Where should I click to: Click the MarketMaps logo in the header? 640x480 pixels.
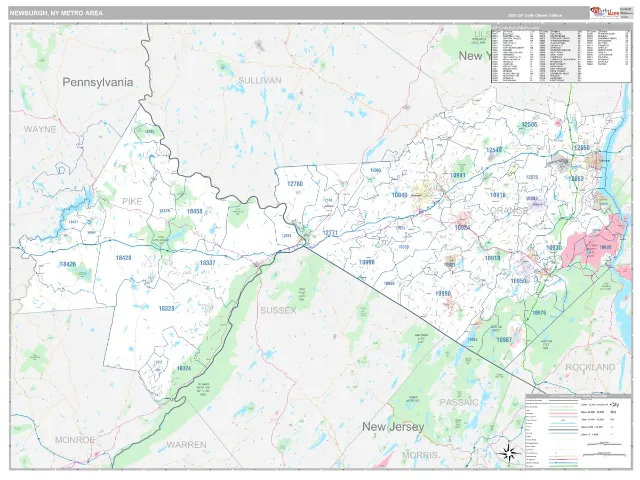604,13
